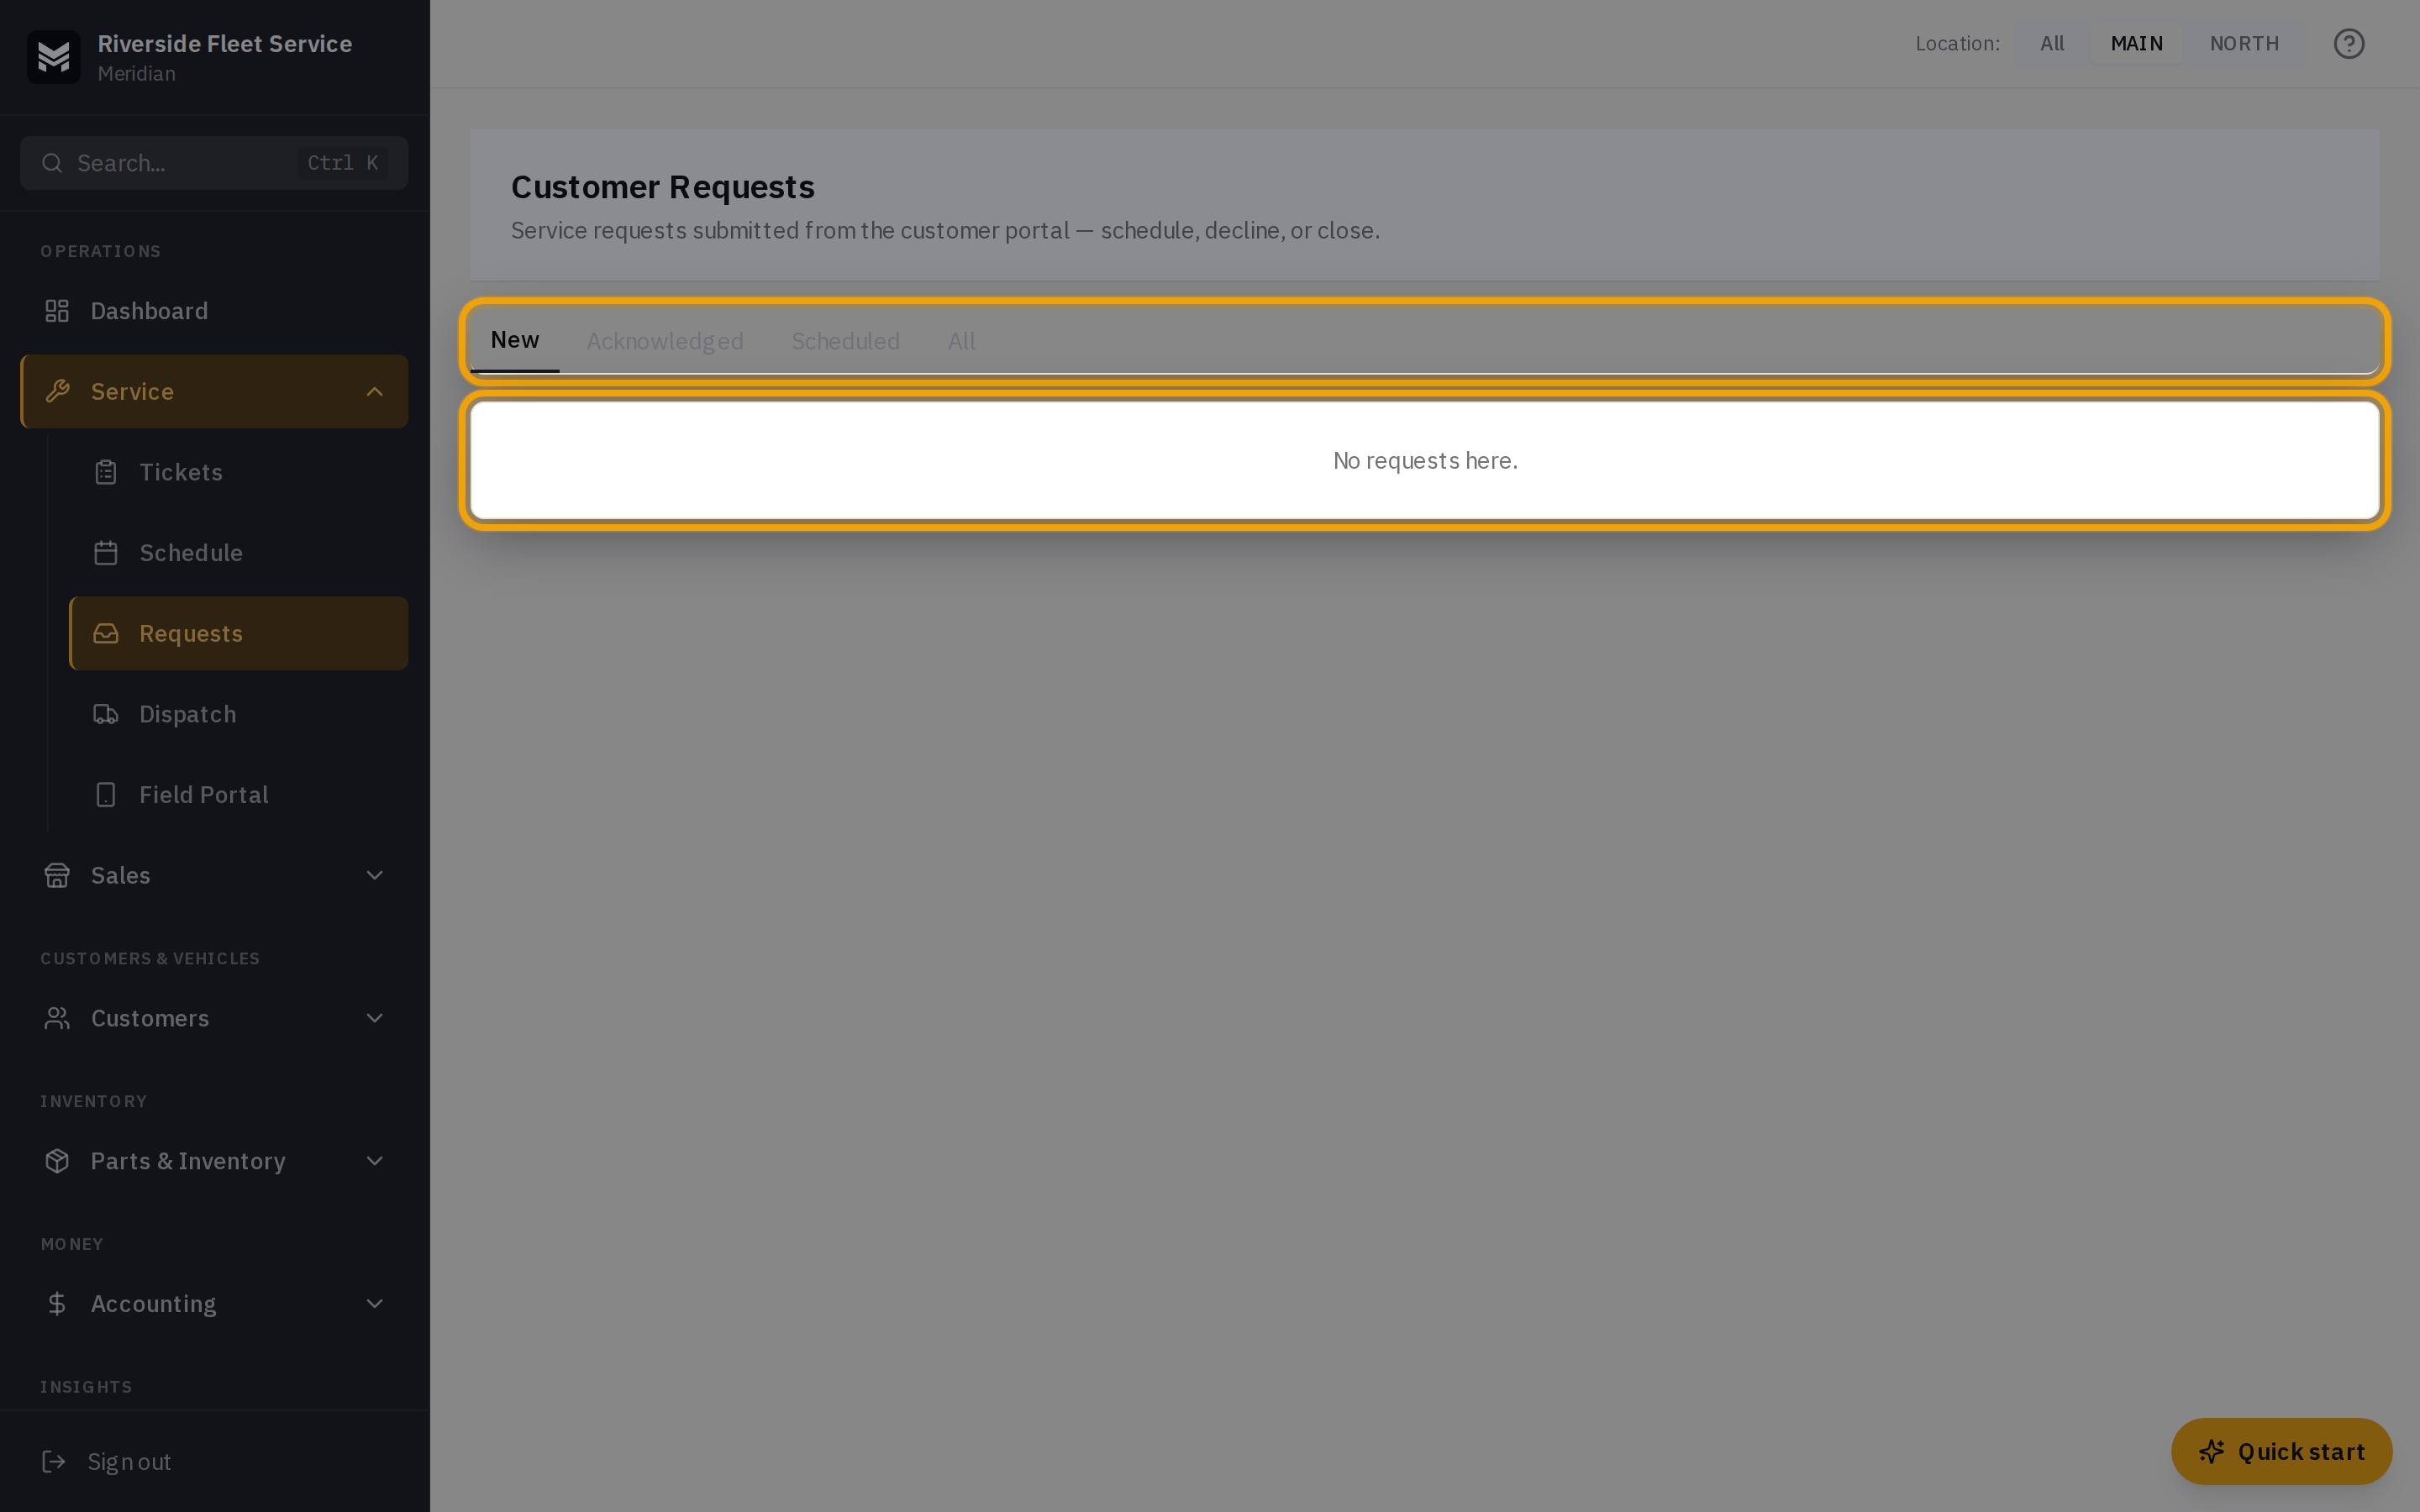2420x1512 pixels.
Task: Click the Tickets clipboard icon
Action: coord(106,472)
